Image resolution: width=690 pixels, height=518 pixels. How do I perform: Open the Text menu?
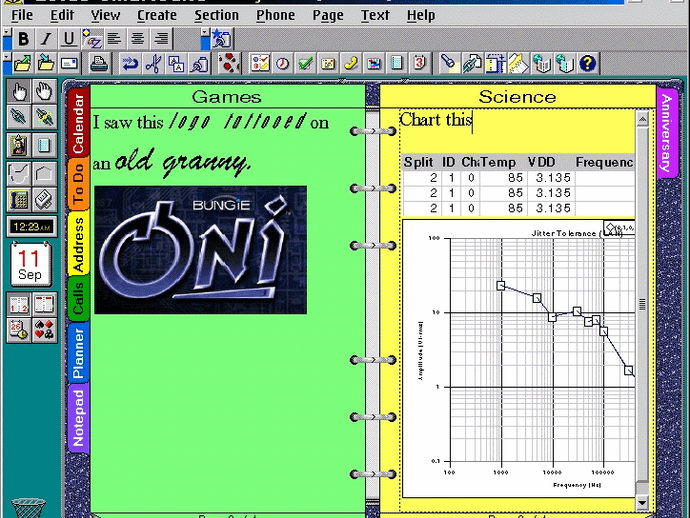point(375,15)
